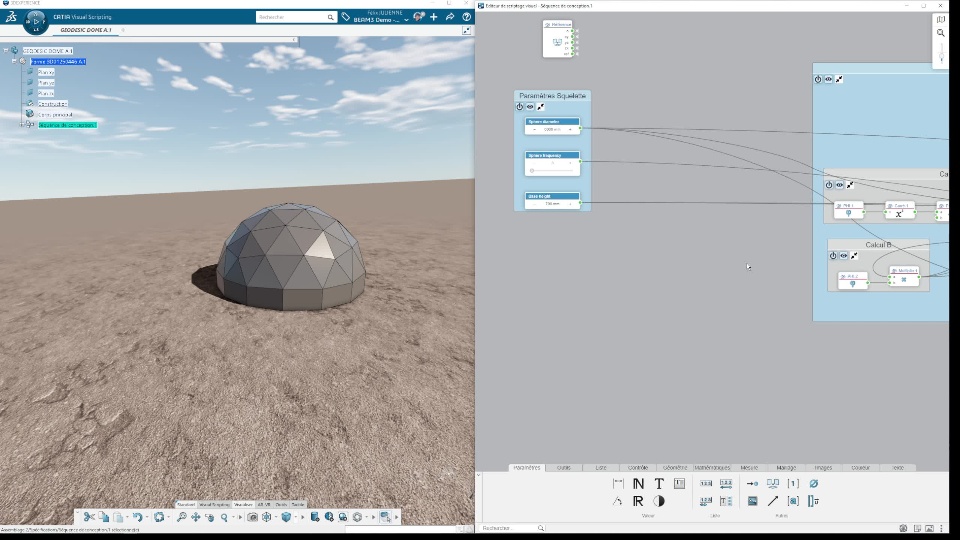Collapse the selected blue tree node

pos(14,61)
